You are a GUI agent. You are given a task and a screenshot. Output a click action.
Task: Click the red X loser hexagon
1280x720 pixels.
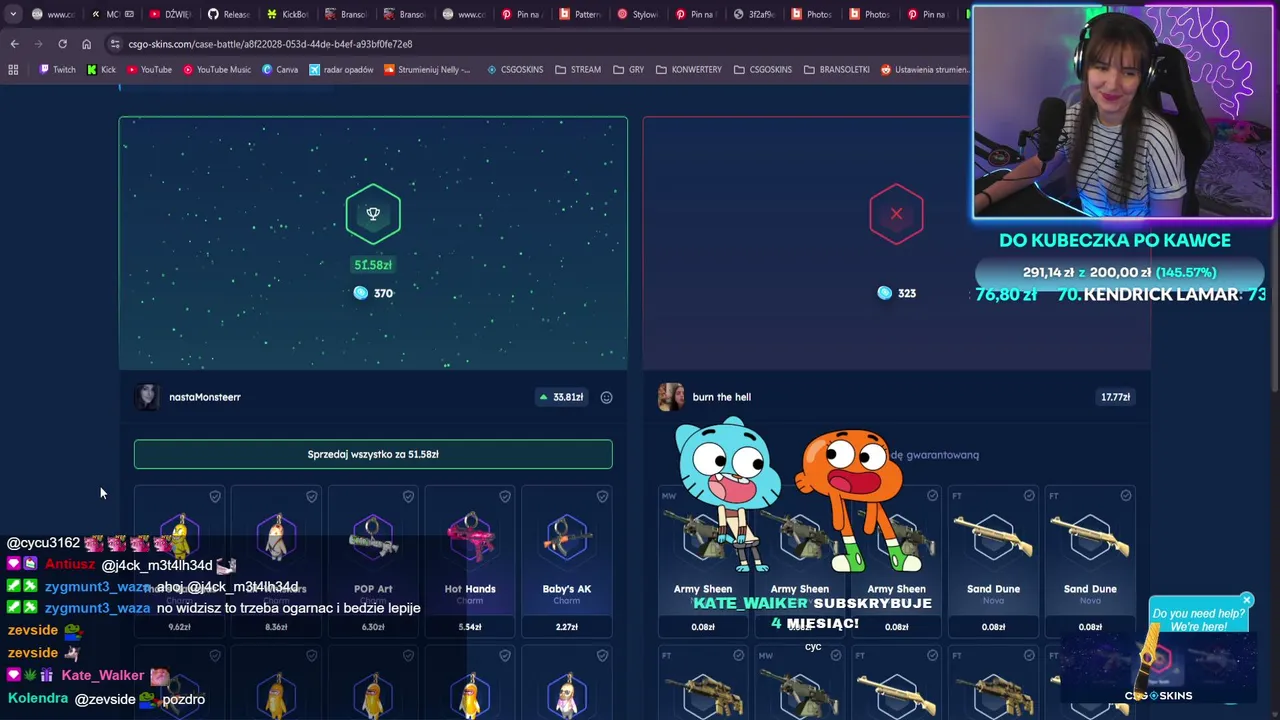tap(896, 214)
